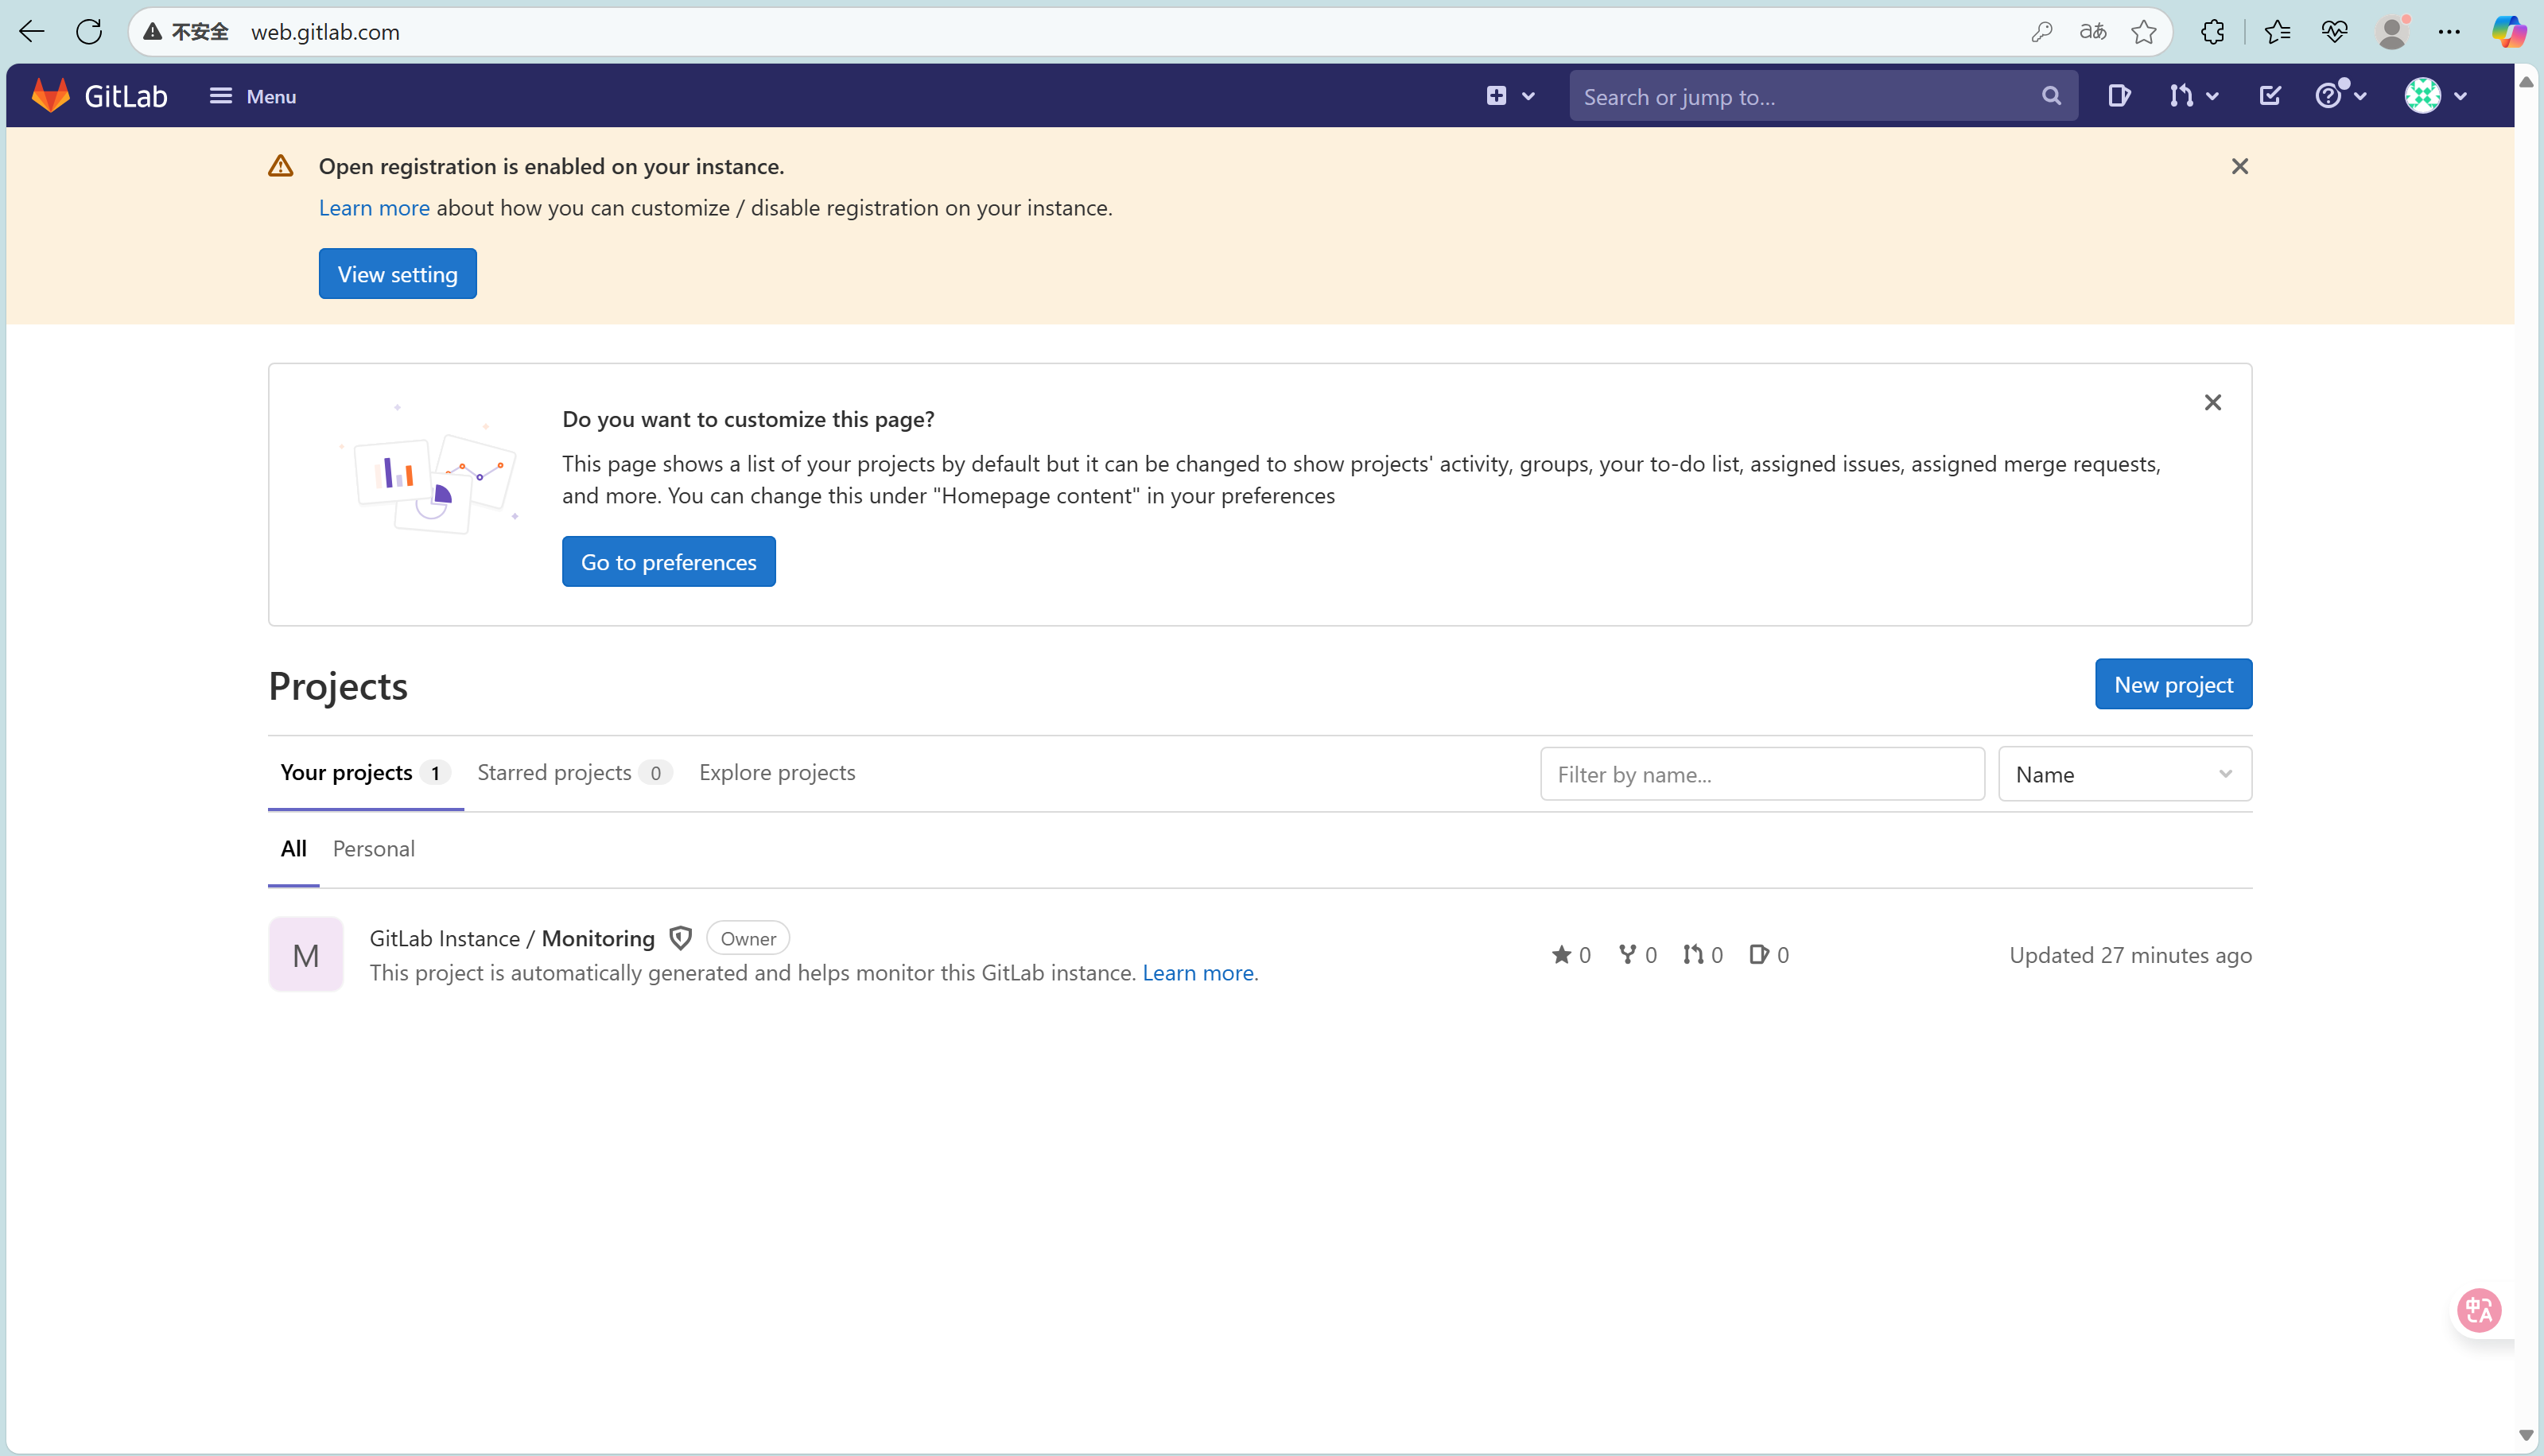Click the New project button
Screen dimensions: 2544x1456
pos(2174,684)
